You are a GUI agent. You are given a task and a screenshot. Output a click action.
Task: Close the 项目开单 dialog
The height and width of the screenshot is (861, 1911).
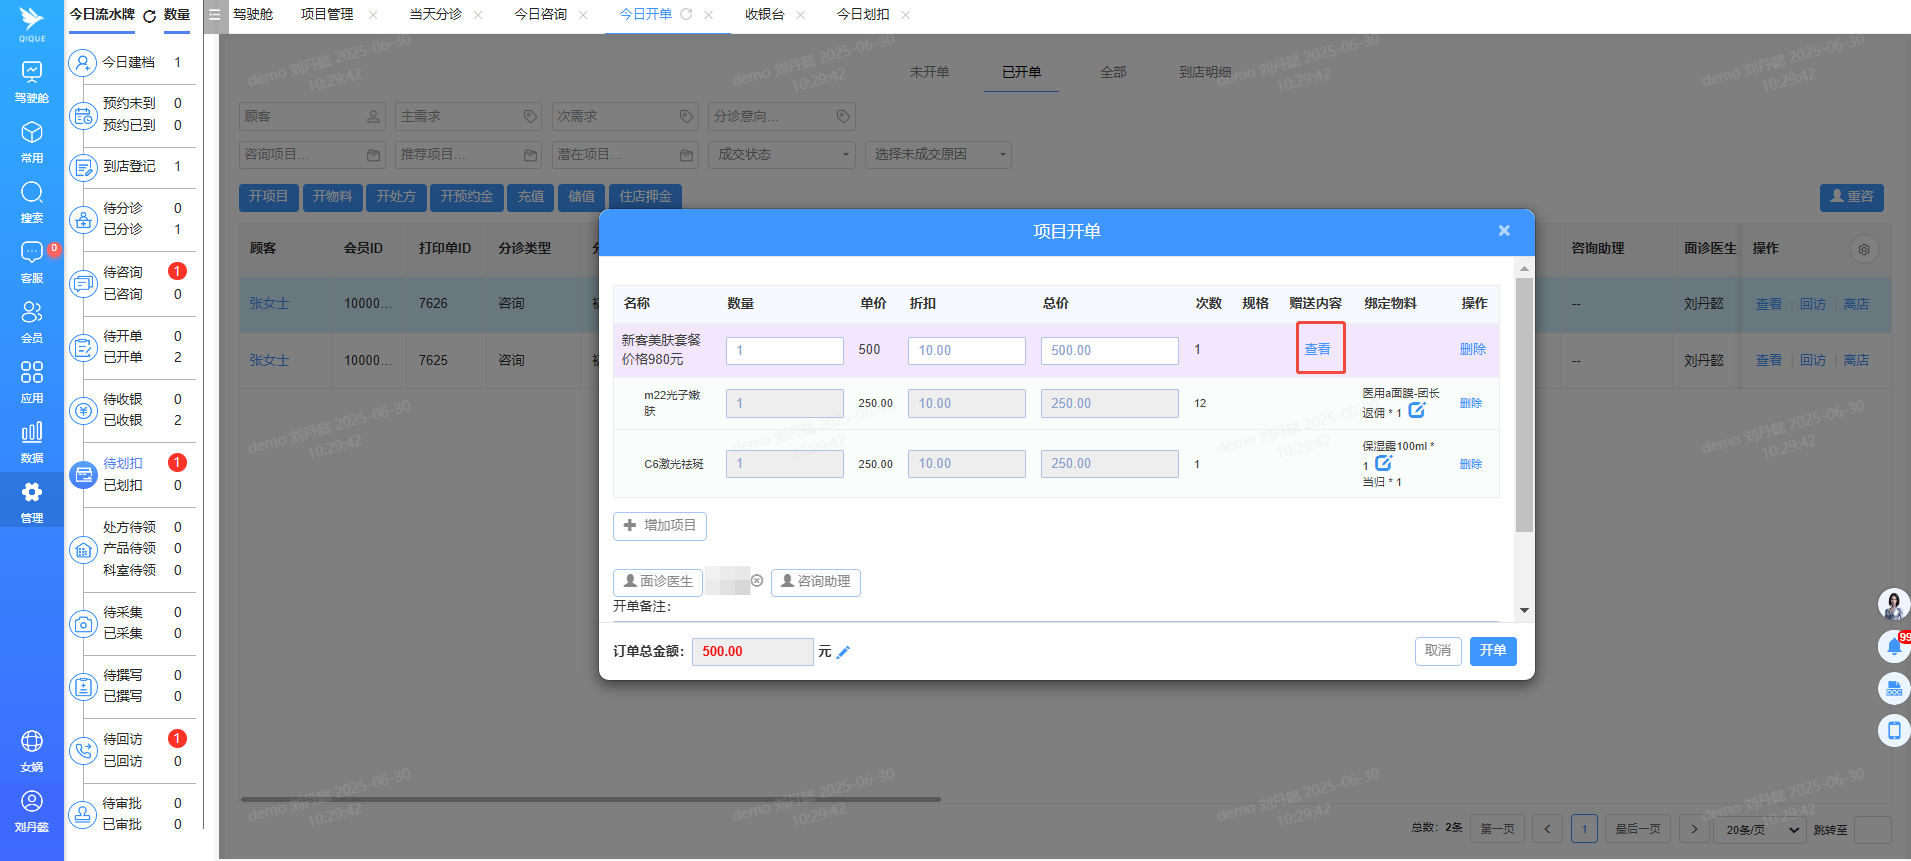tap(1503, 231)
